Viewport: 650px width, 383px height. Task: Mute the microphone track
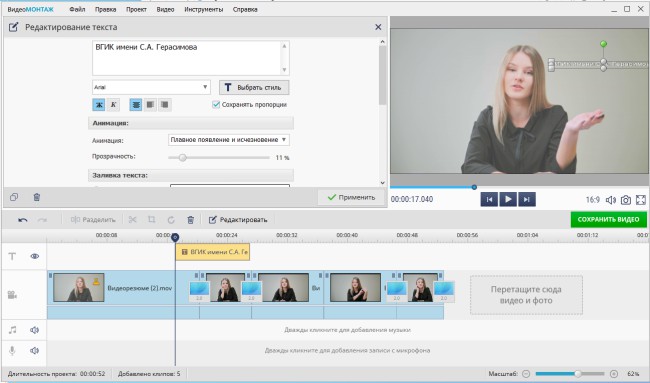34,351
